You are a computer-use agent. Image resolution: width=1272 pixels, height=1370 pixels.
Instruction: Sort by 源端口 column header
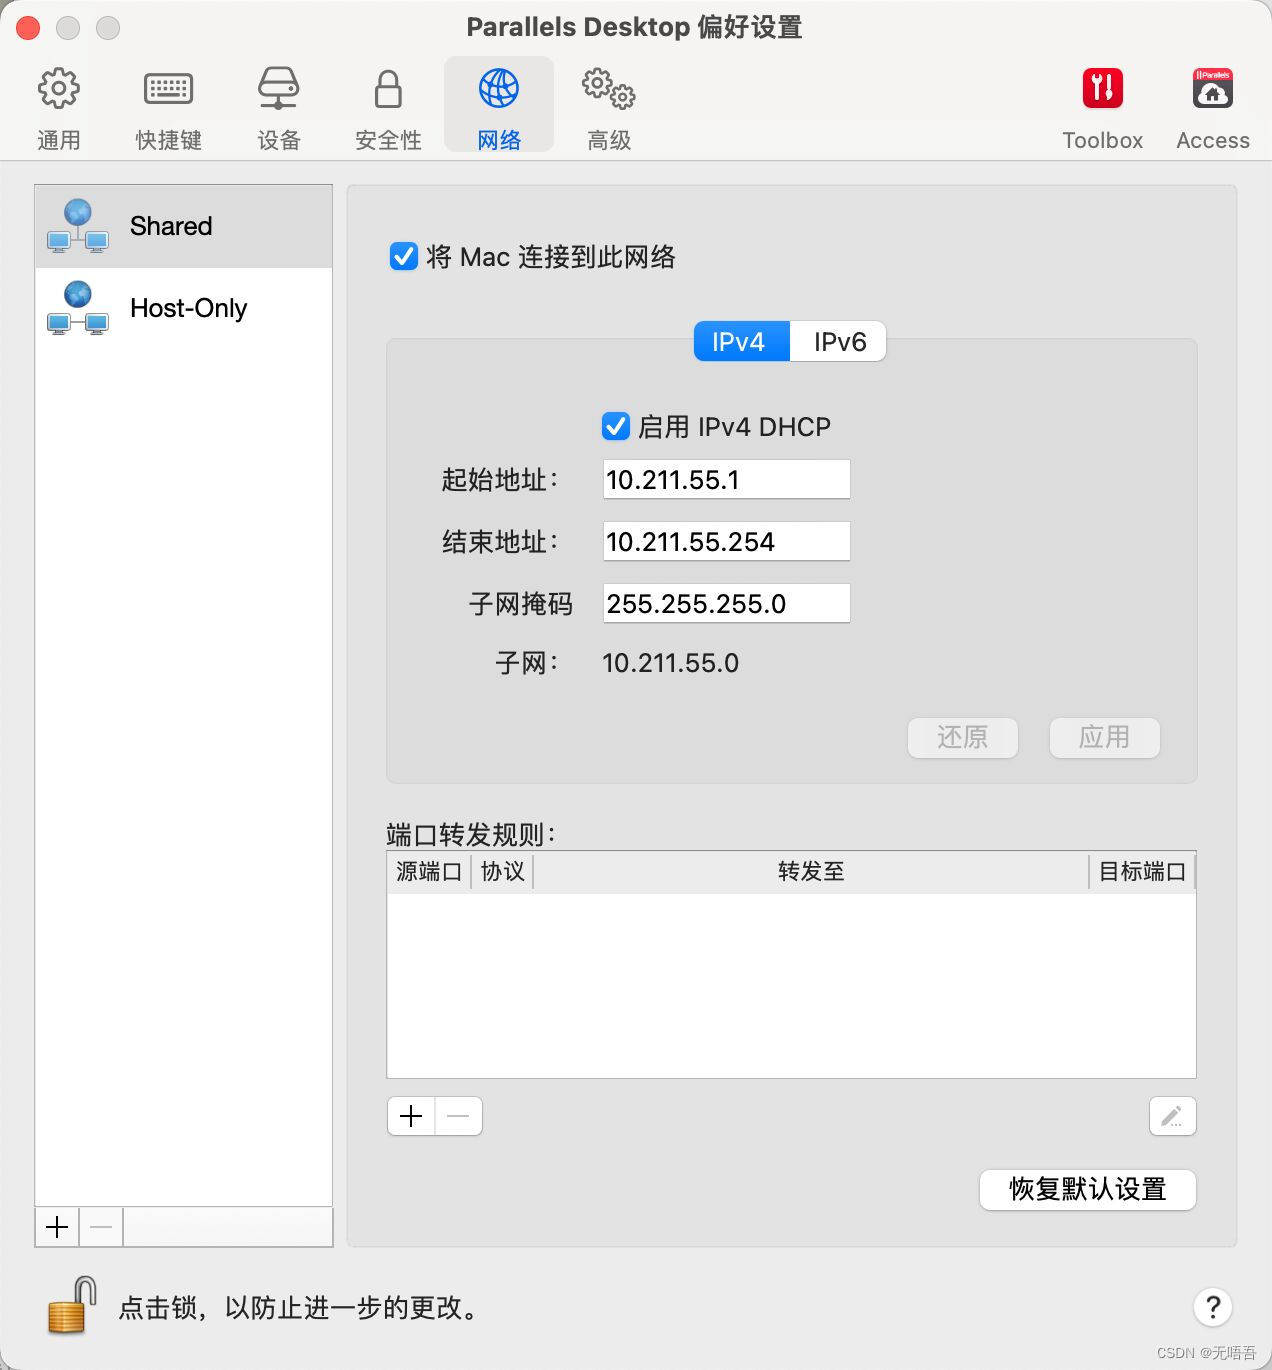[429, 871]
